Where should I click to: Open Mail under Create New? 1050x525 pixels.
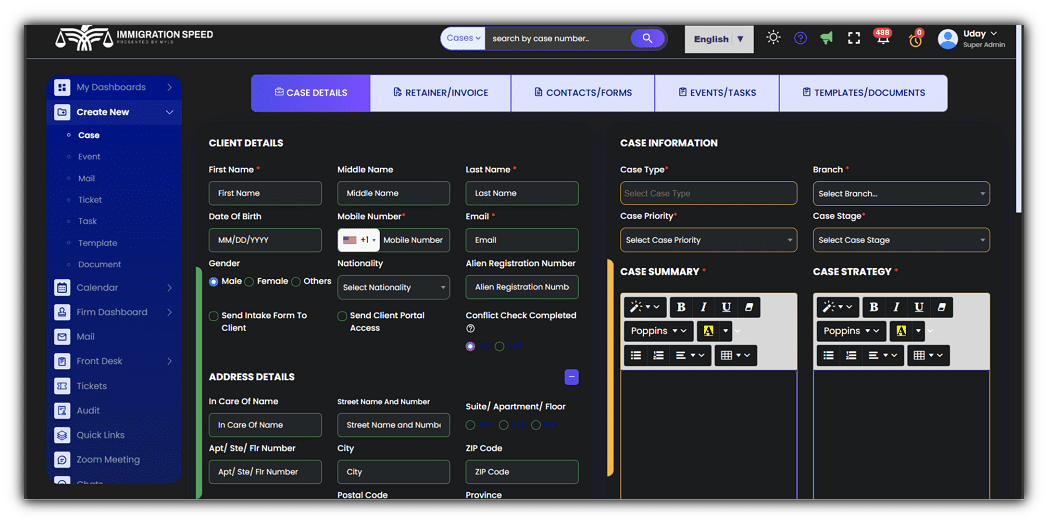click(x=86, y=178)
